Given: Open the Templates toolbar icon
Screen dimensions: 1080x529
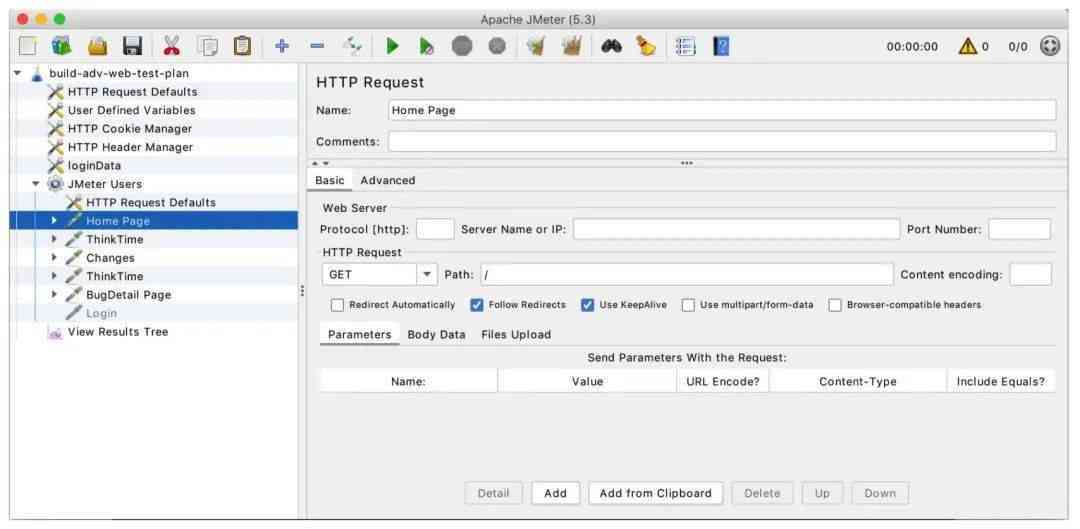Looking at the screenshot, I should point(61,46).
